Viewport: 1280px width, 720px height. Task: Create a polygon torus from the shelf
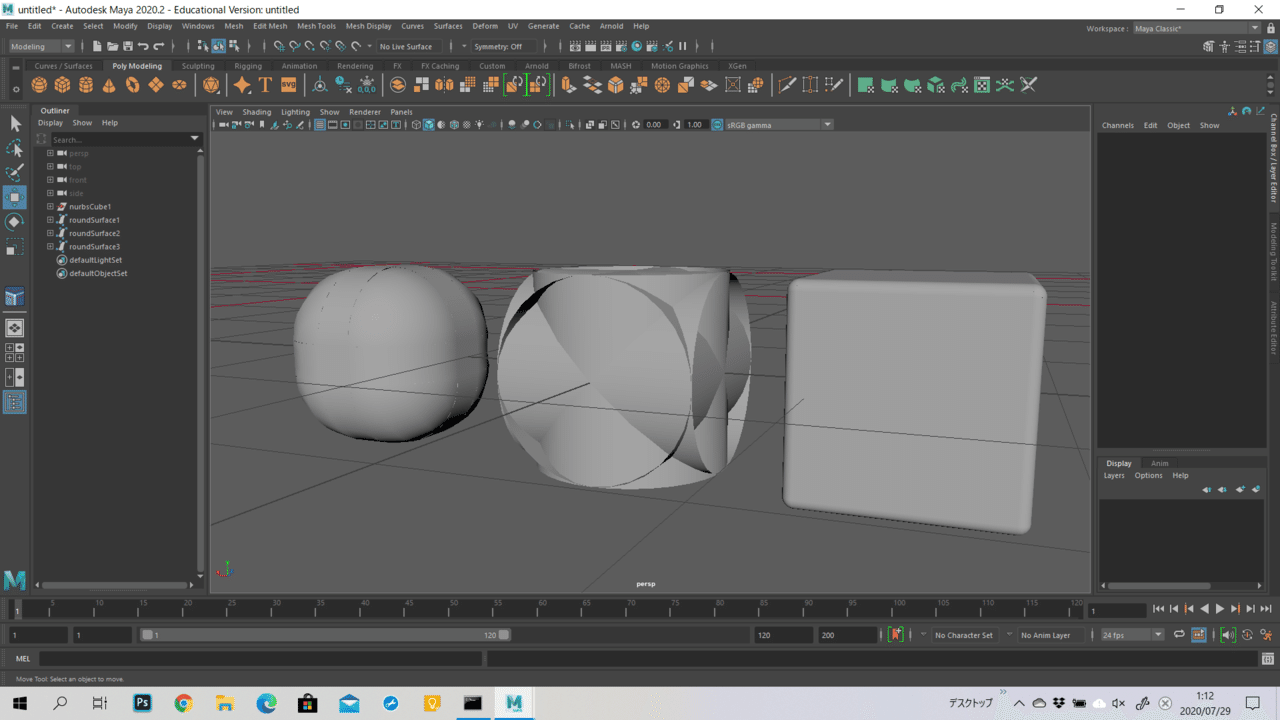132,86
